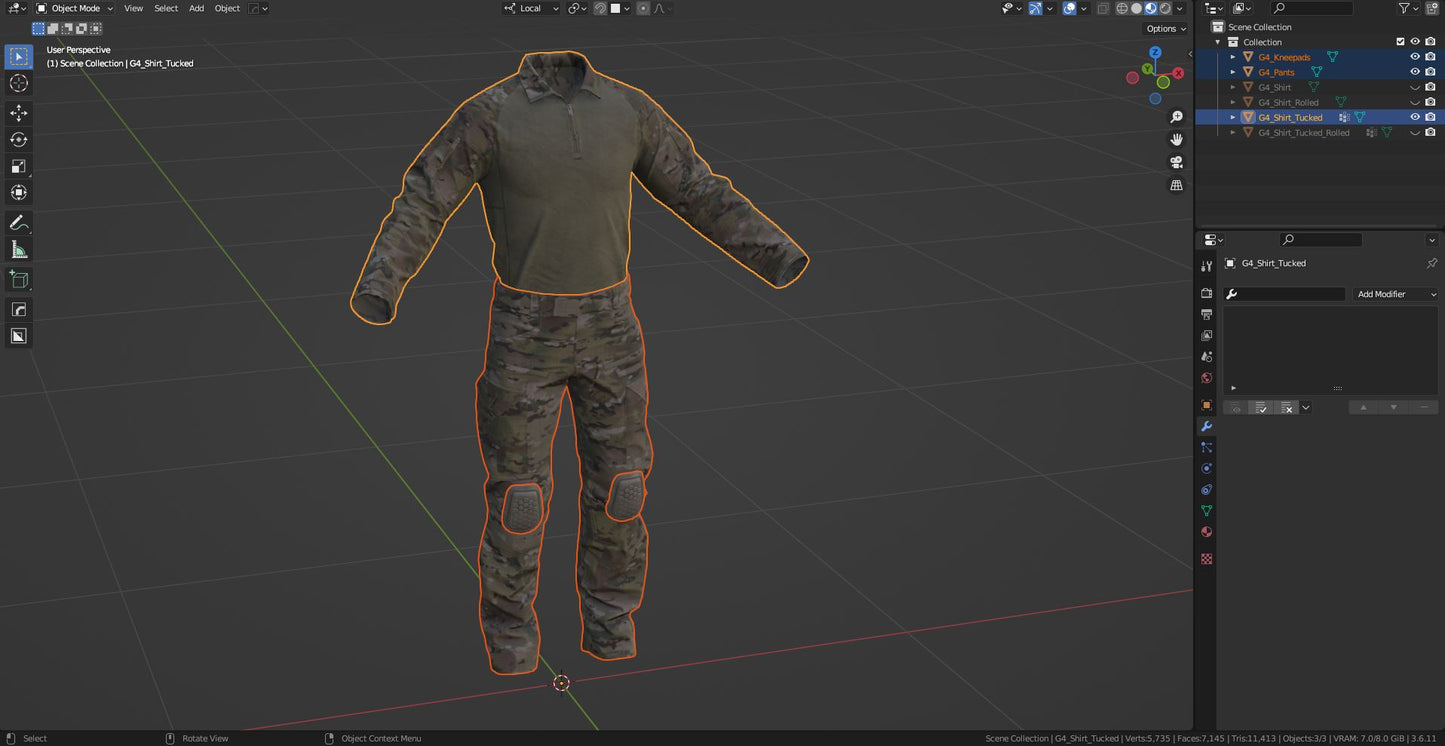This screenshot has width=1445, height=746.
Task: Hide the G4_Pants object with its eye toggle
Action: coord(1414,71)
